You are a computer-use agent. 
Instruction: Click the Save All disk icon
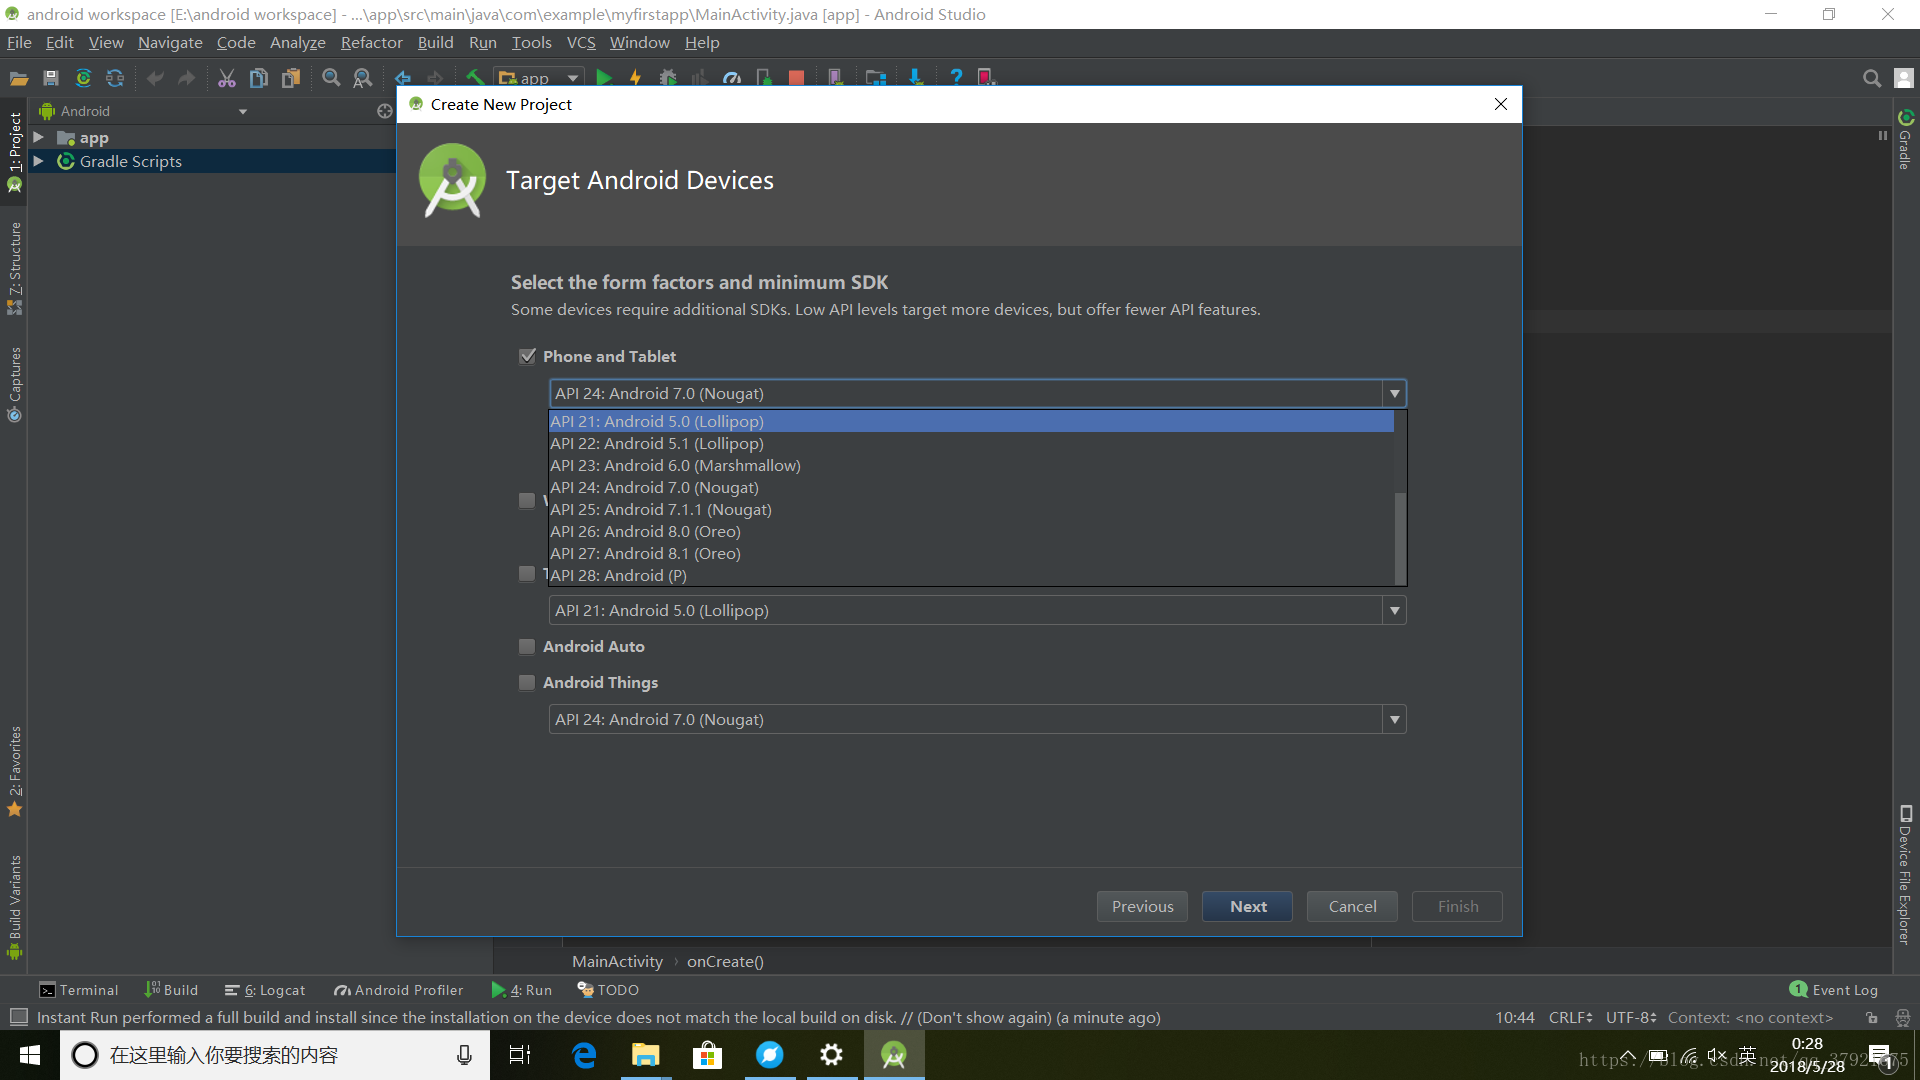point(51,78)
